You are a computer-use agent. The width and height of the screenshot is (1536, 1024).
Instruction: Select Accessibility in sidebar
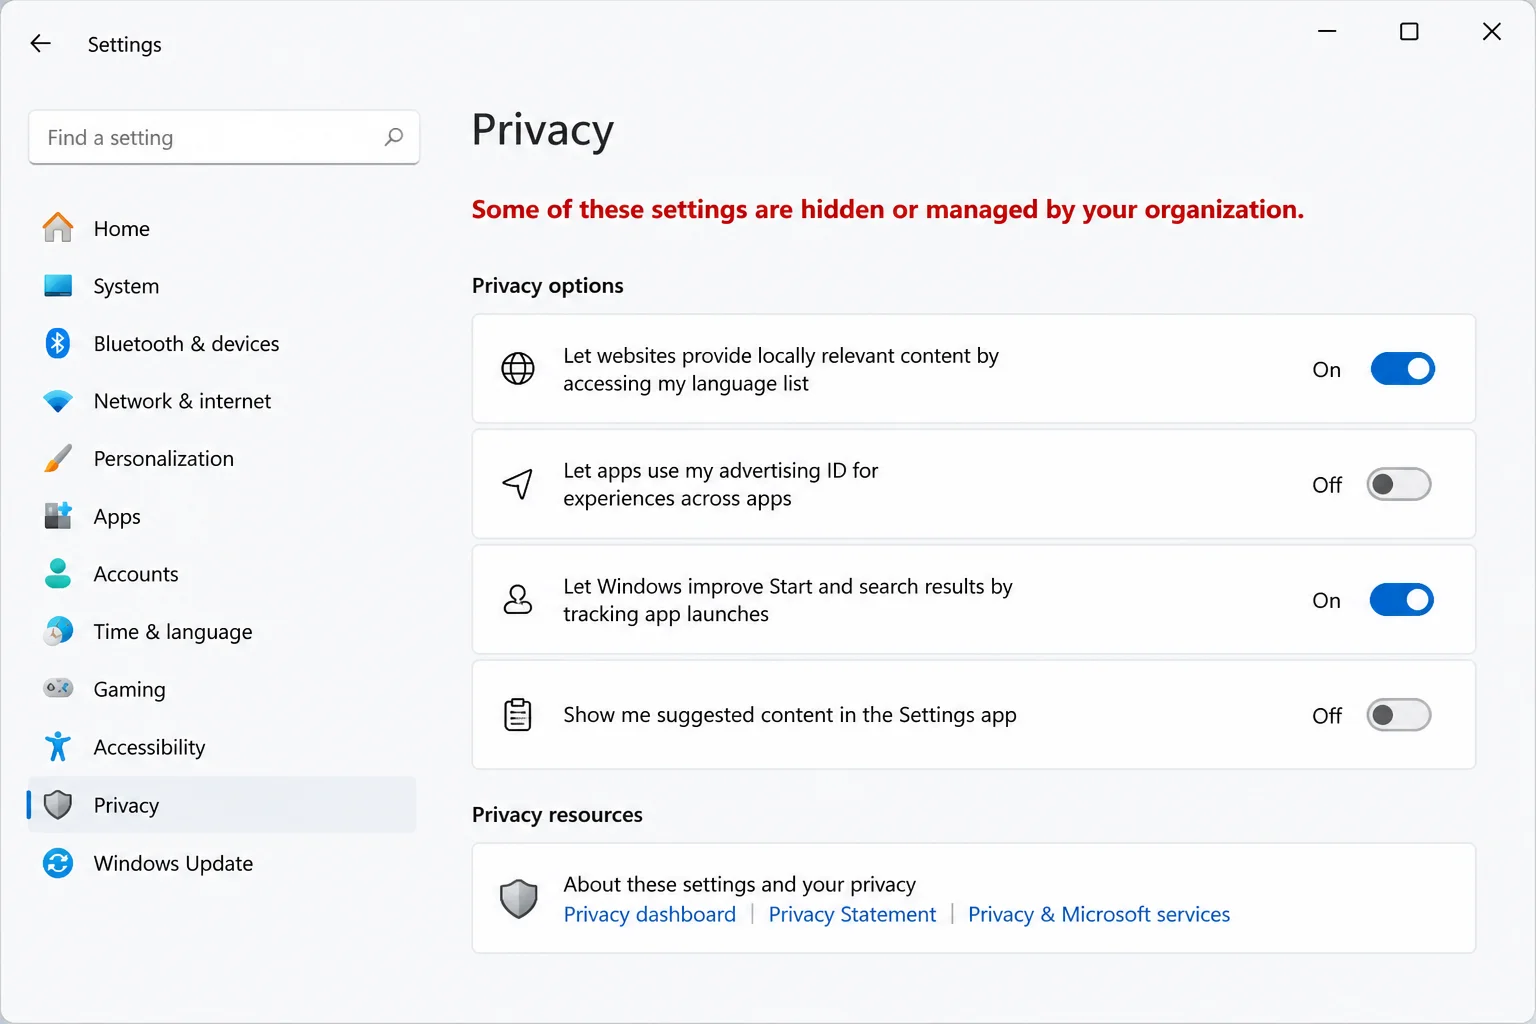pos(222,747)
